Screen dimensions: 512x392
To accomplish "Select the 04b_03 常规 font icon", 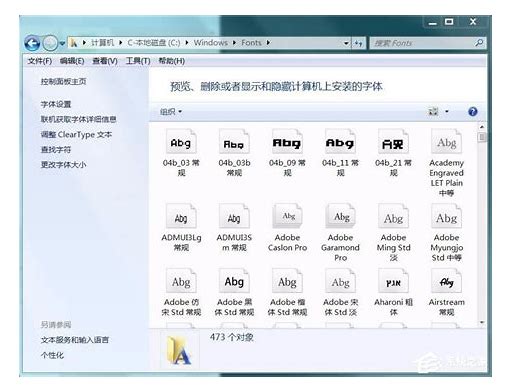I will [181, 142].
